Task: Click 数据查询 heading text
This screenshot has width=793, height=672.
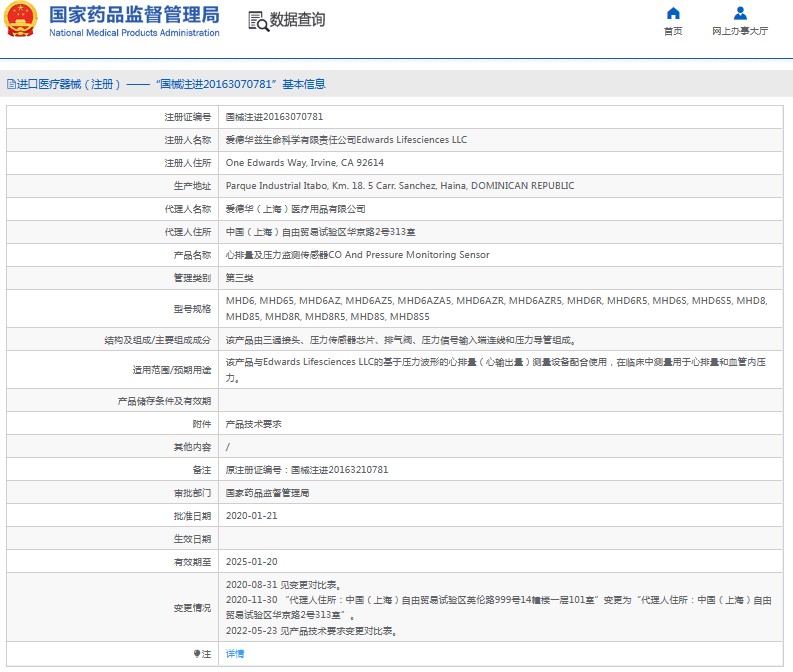Action: (297, 20)
